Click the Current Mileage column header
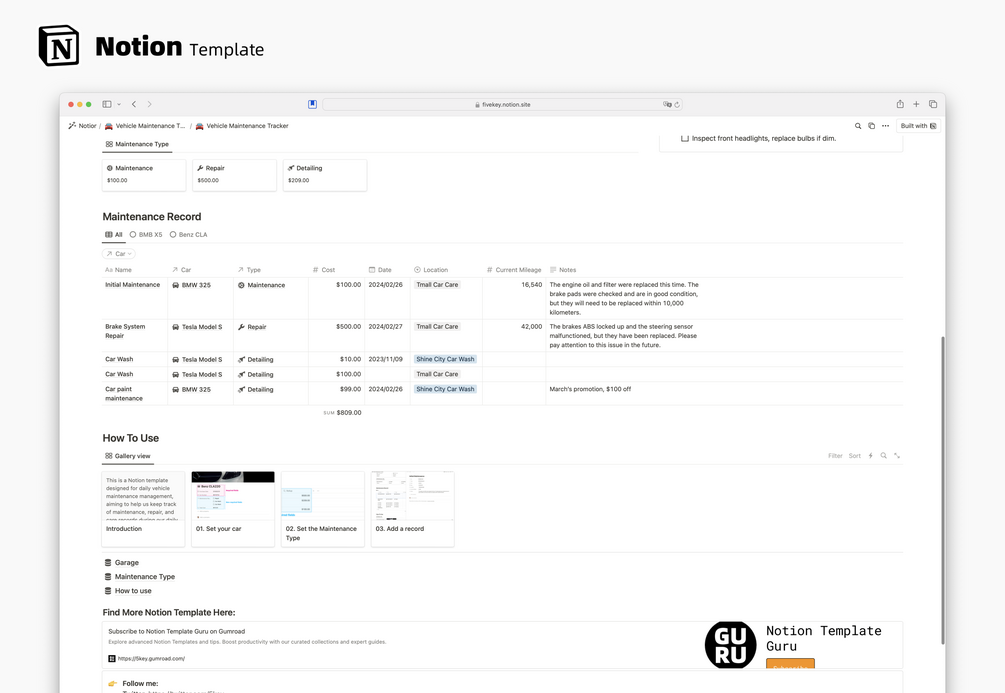1005x693 pixels. (513, 270)
